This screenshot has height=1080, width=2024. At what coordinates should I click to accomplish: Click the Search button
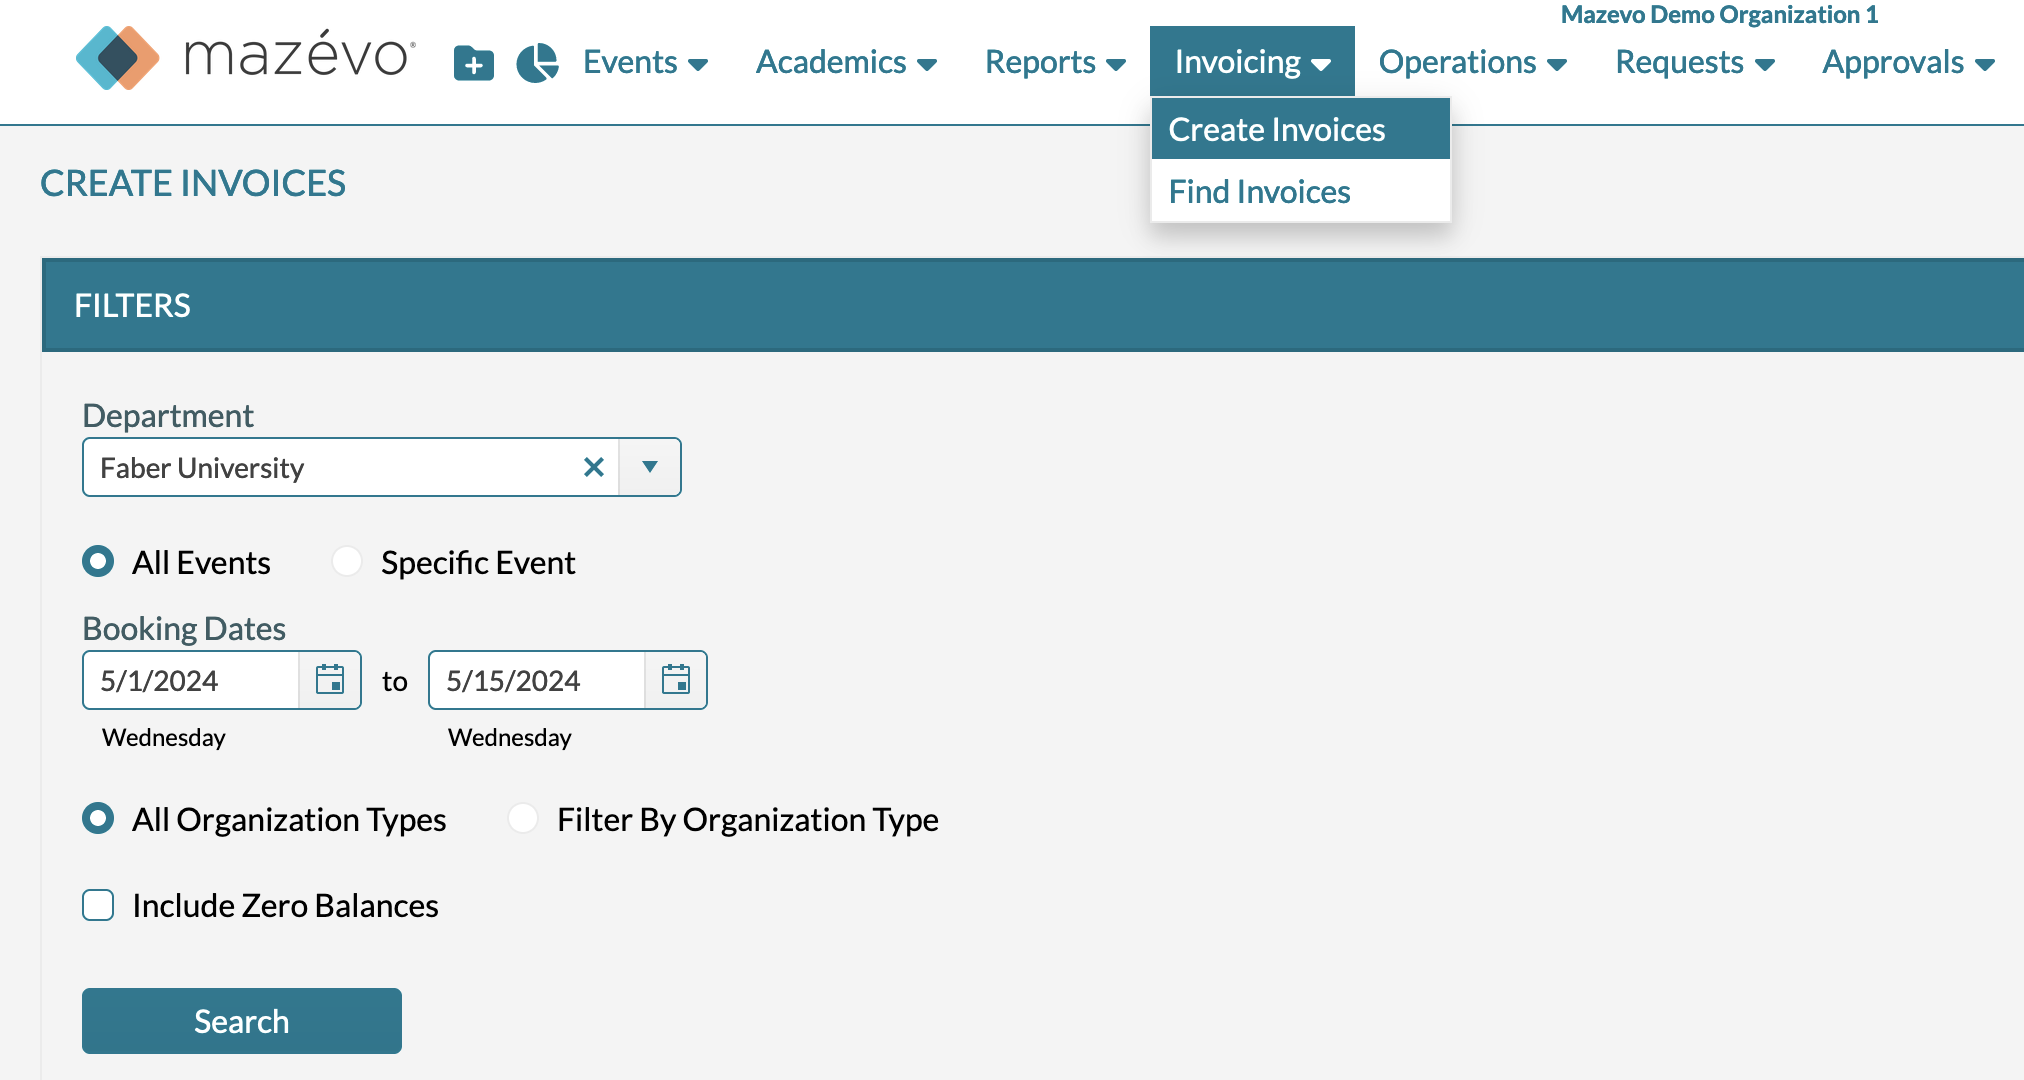tap(240, 1021)
